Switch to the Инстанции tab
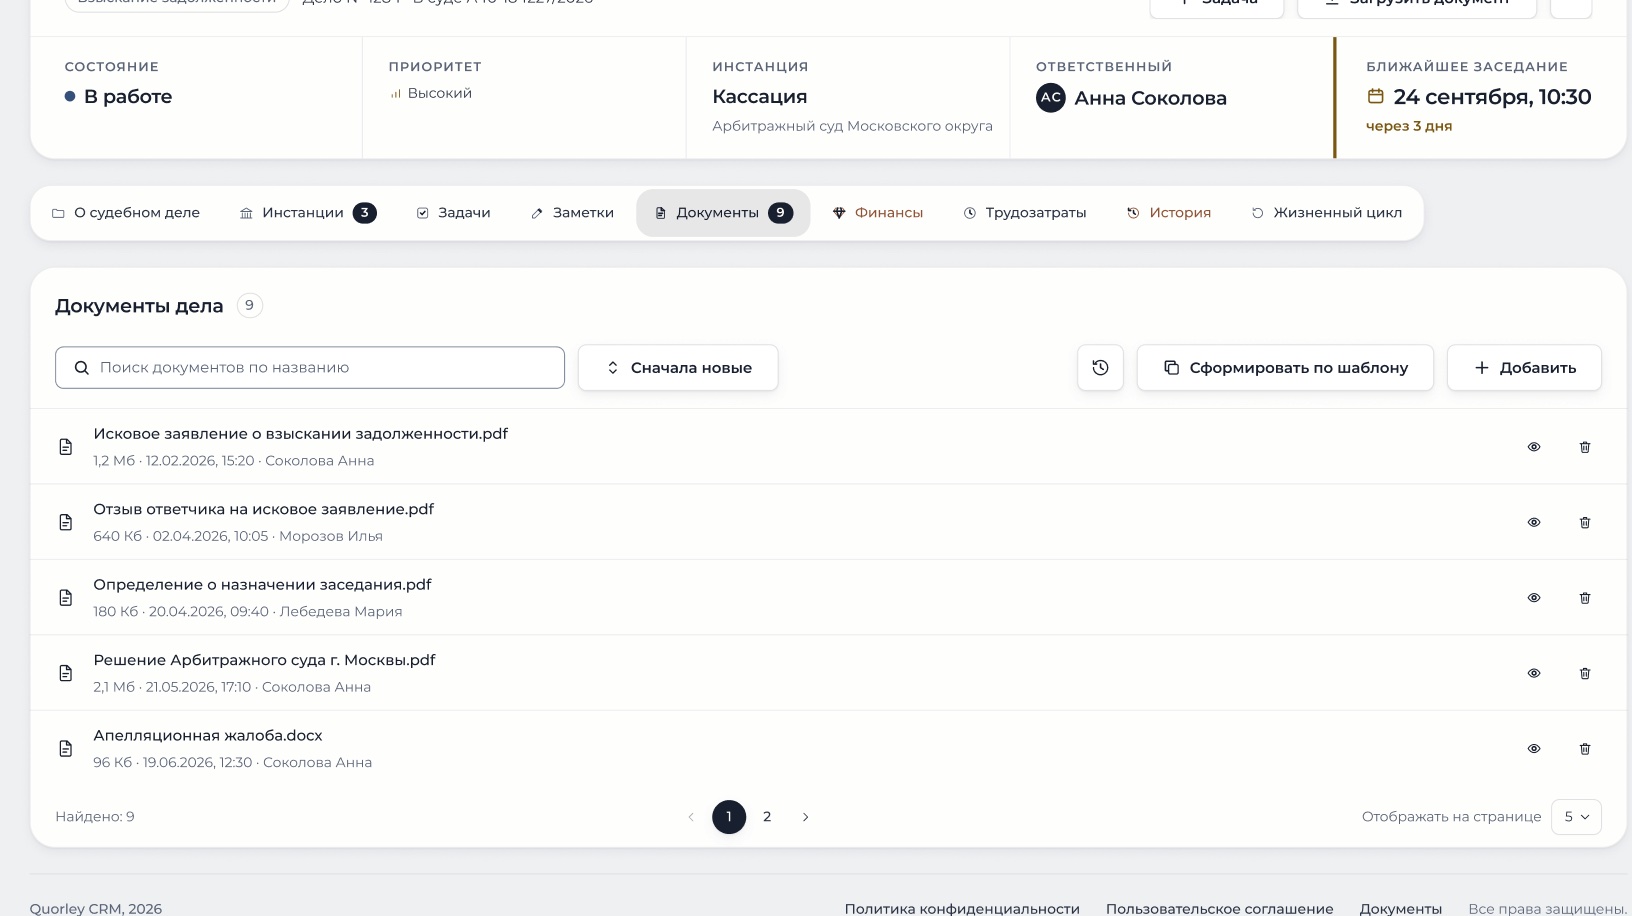 pyautogui.click(x=308, y=213)
